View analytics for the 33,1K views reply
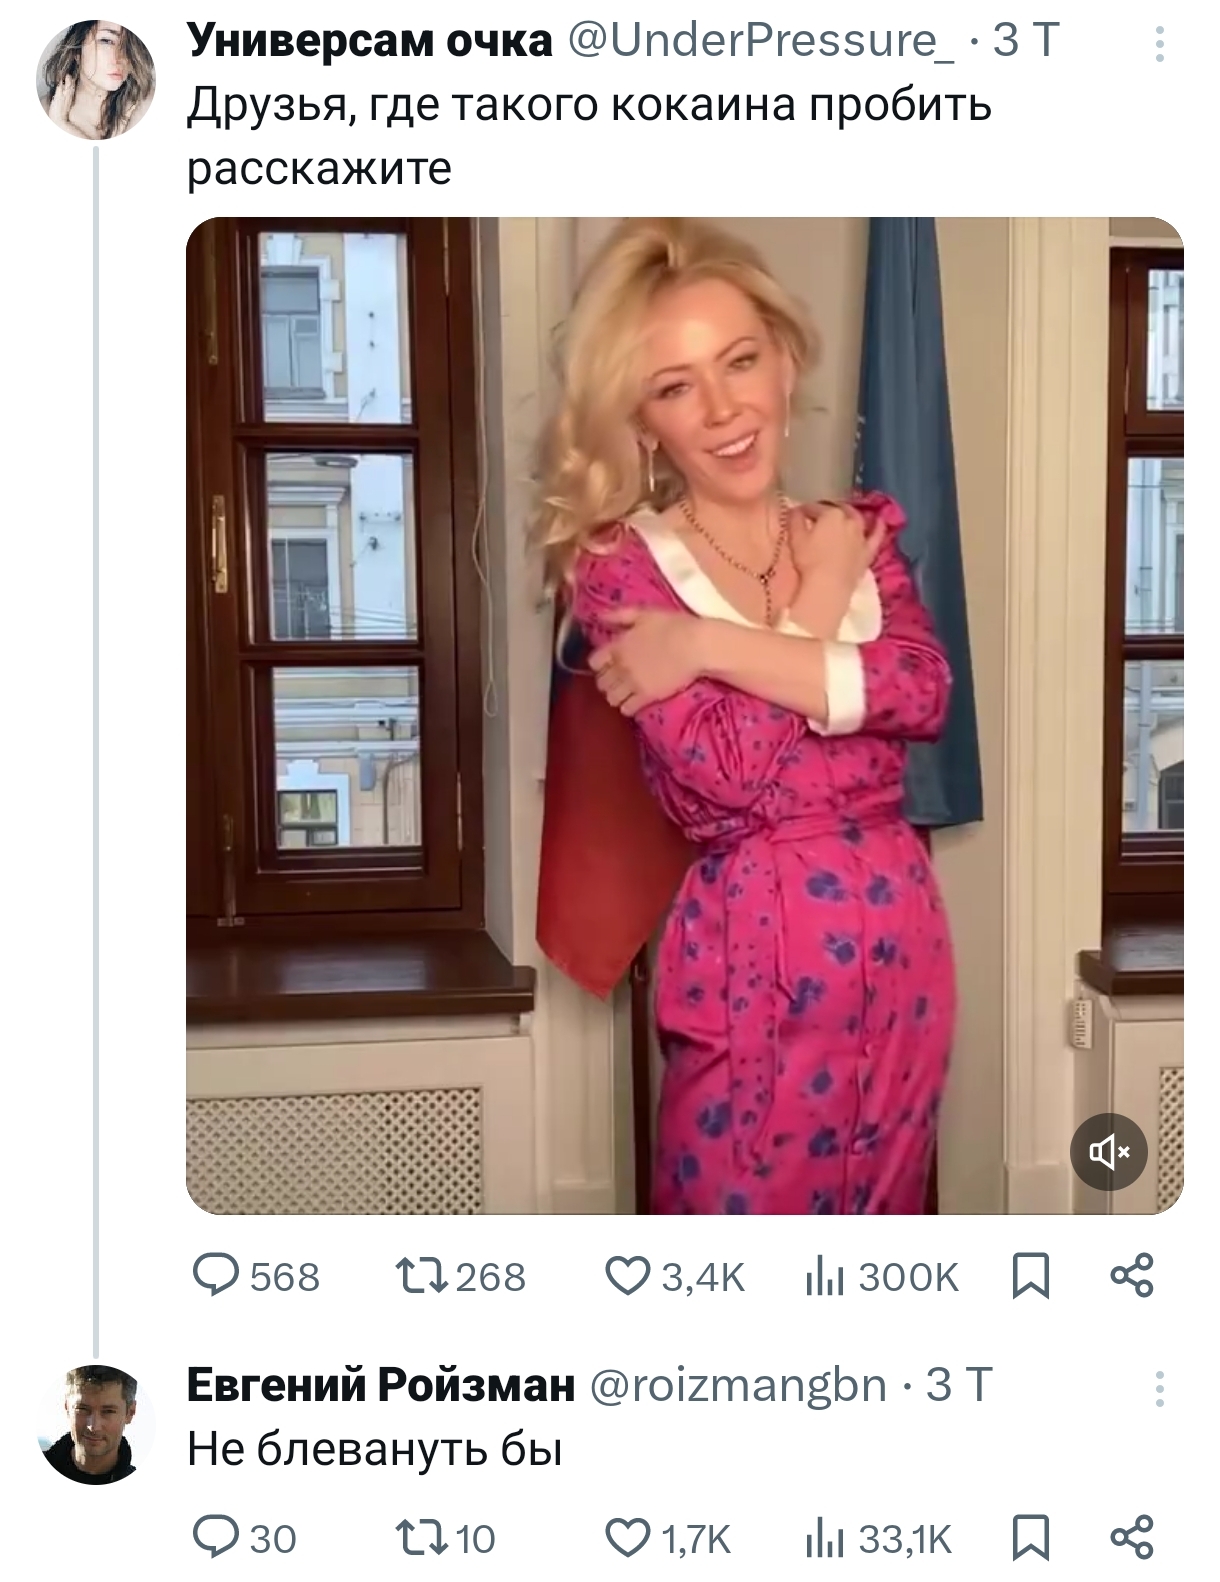Image resolution: width=1220 pixels, height=1582 pixels. 824,1537
